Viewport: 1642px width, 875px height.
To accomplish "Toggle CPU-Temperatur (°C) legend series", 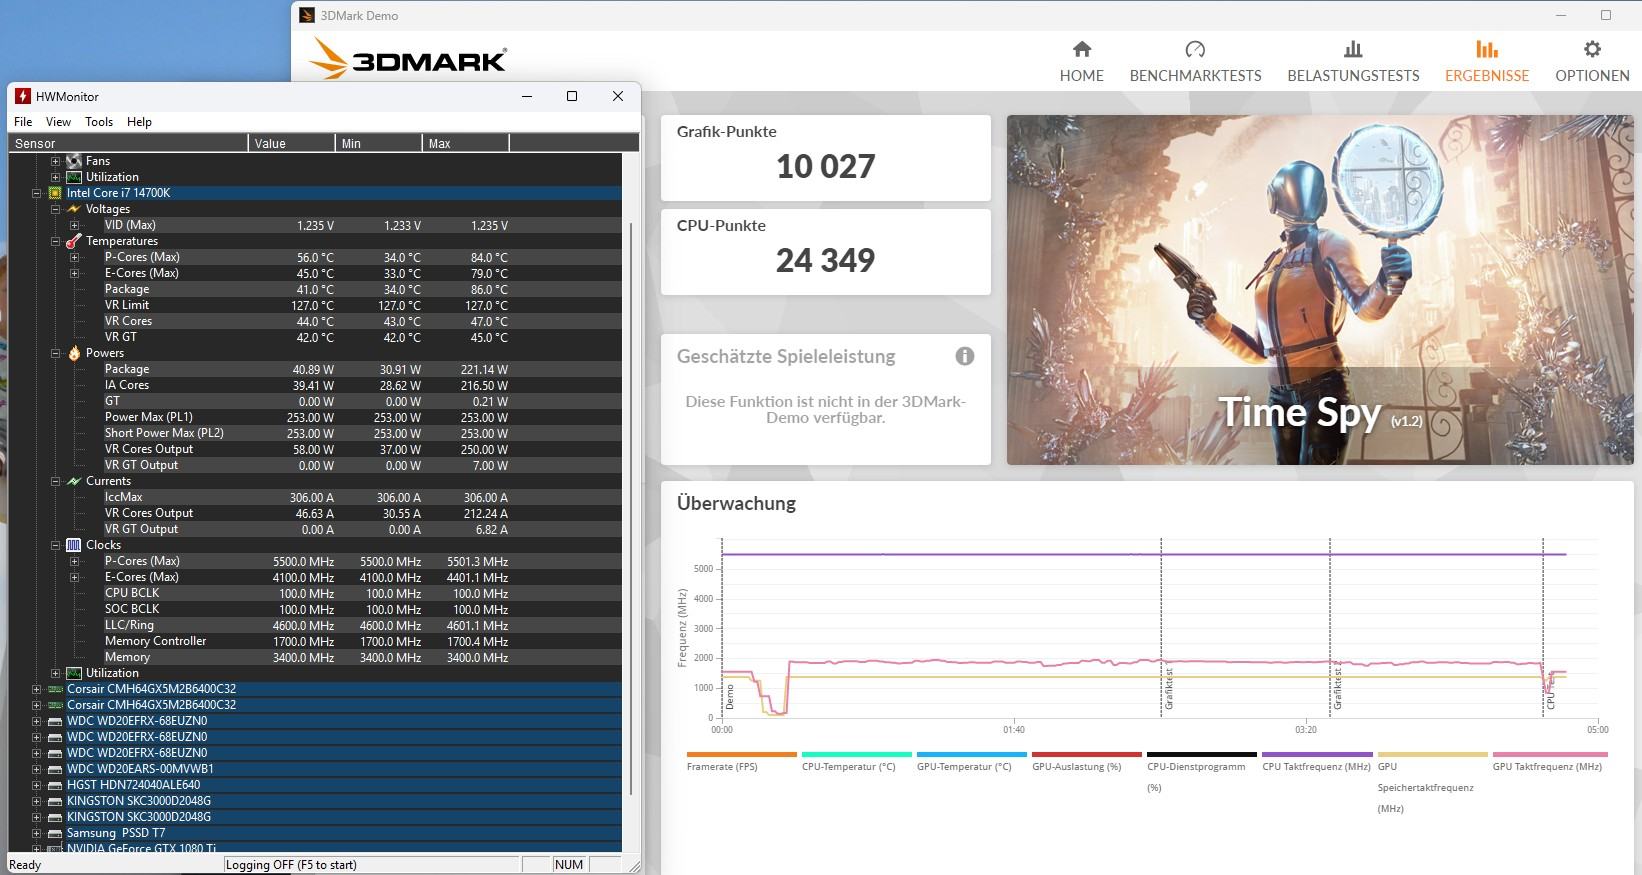I will tap(856, 761).
